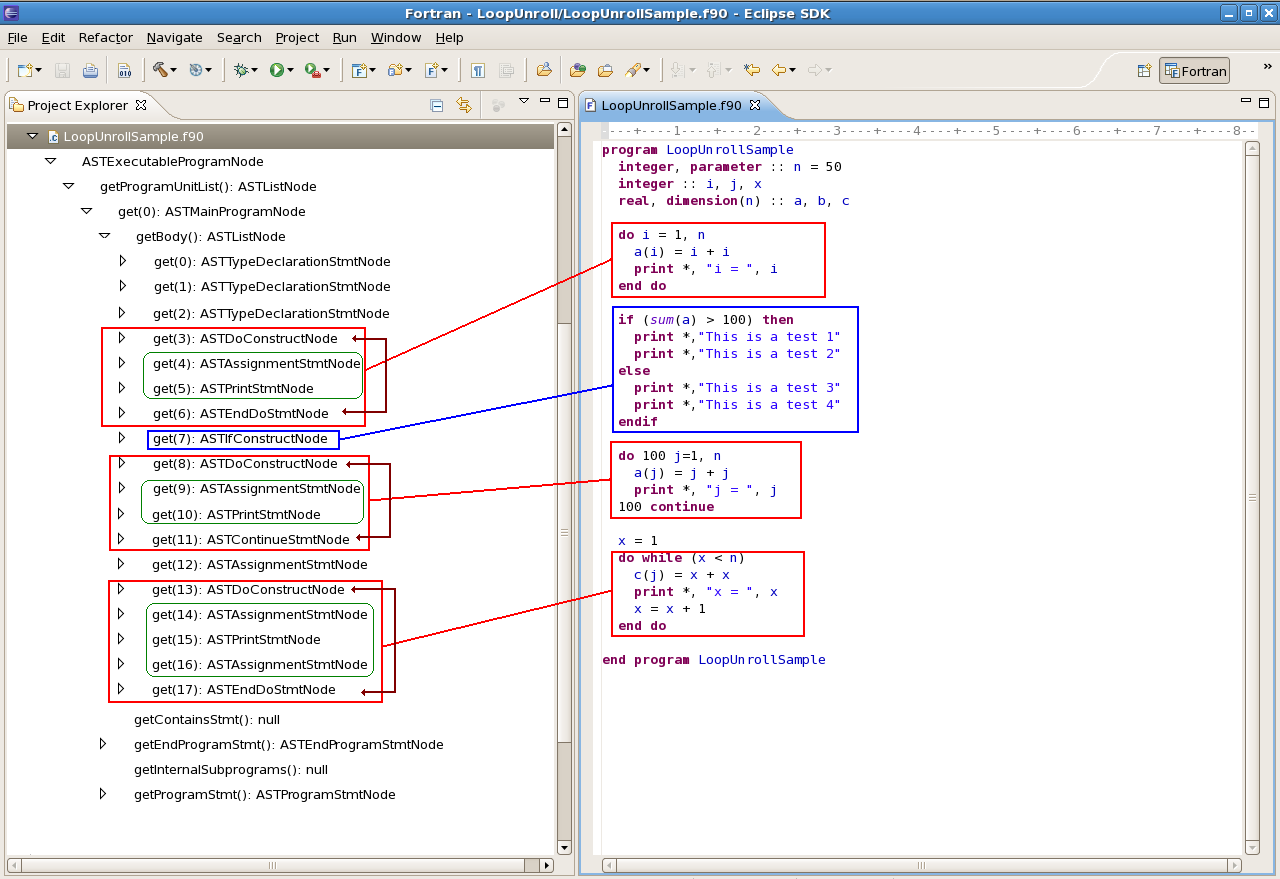1280x879 pixels.
Task: Toggle Link with Editor in Project Explorer
Action: 464,105
